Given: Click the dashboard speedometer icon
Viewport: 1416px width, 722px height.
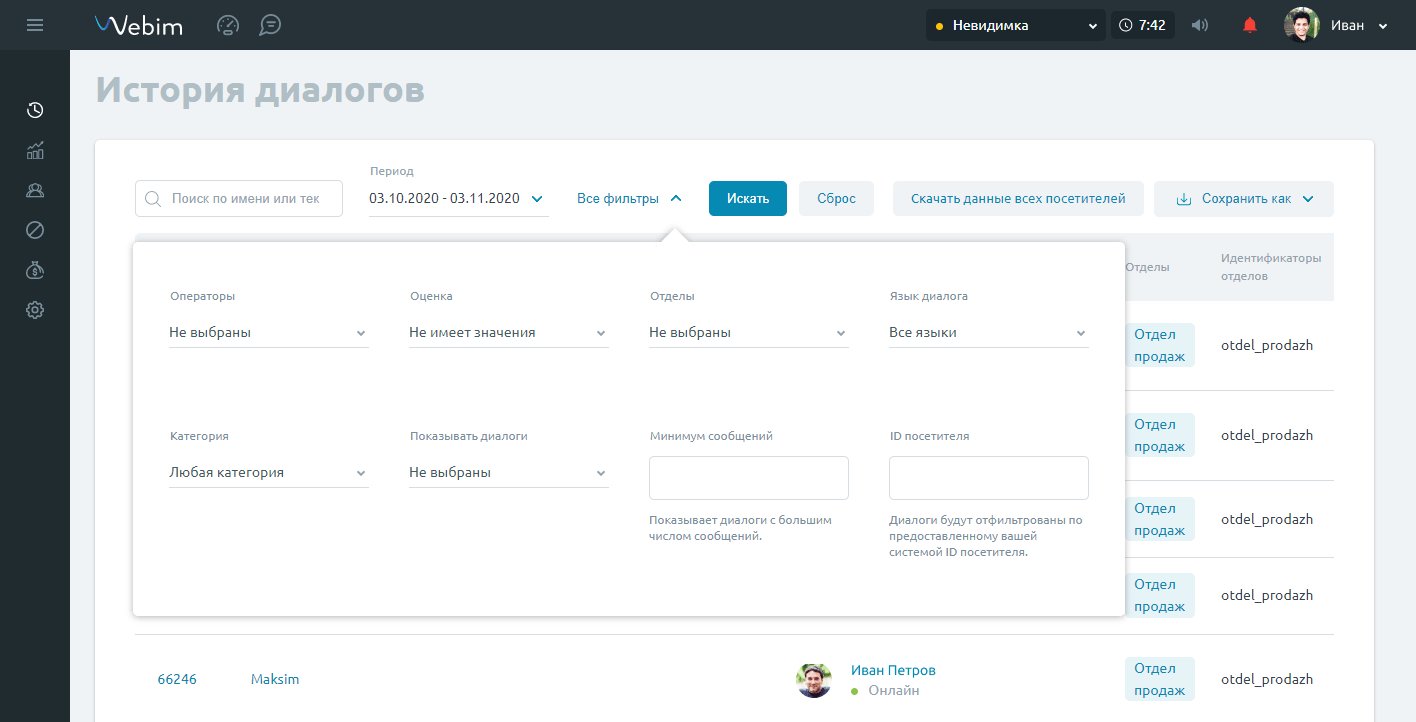Looking at the screenshot, I should pyautogui.click(x=228, y=25).
